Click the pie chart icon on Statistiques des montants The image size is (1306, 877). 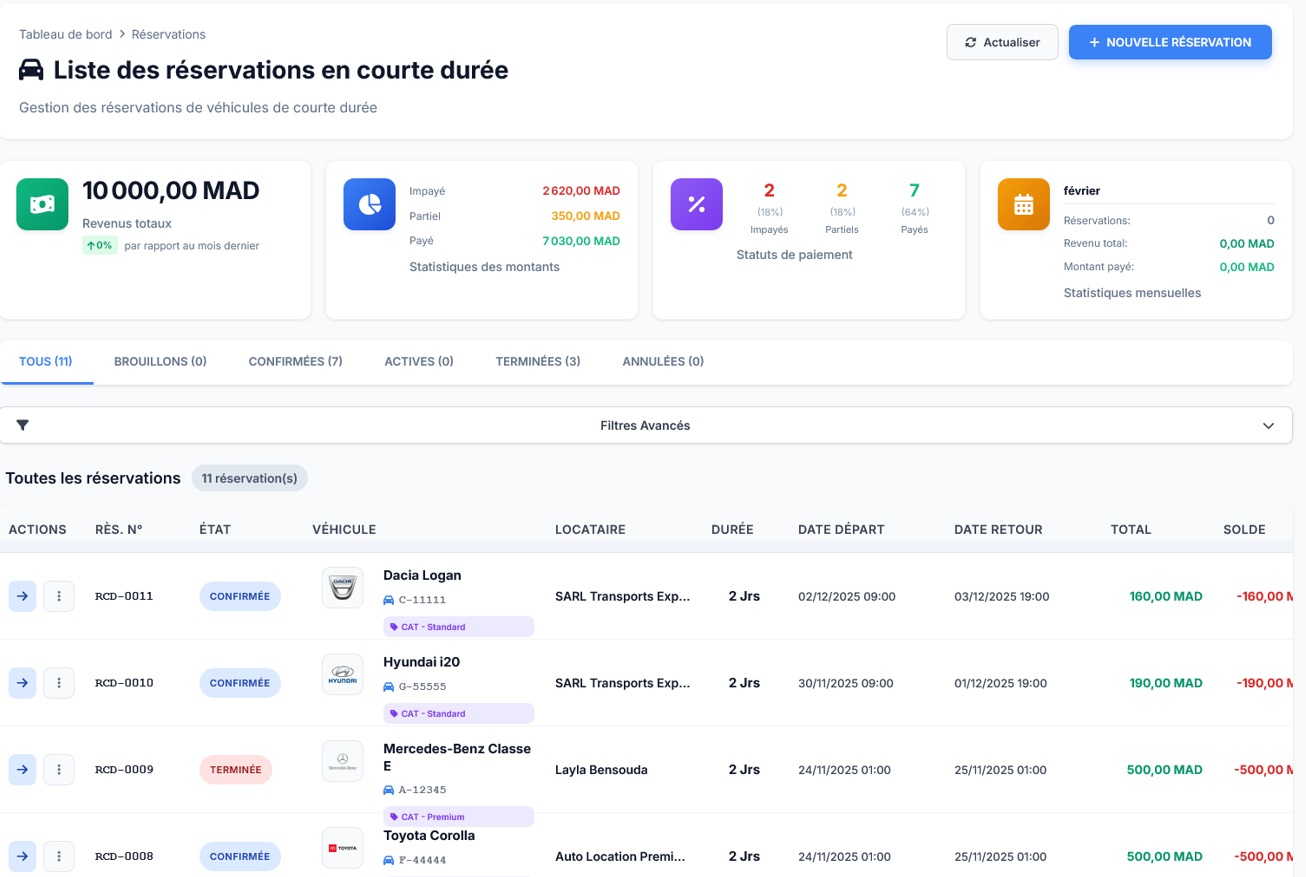tap(369, 204)
